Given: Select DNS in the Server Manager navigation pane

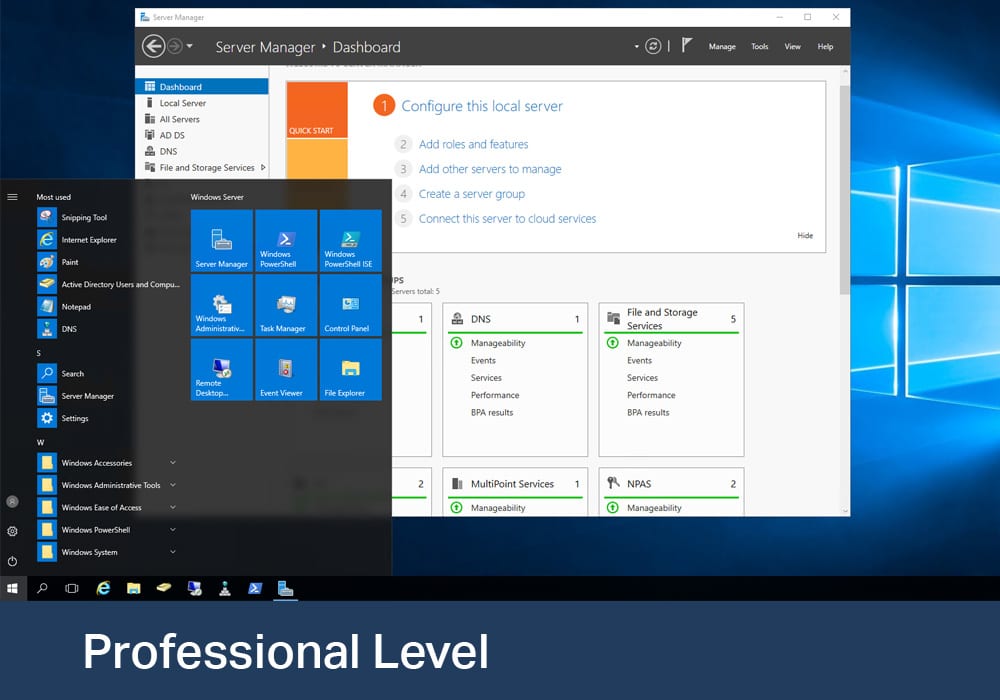Looking at the screenshot, I should click(x=202, y=151).
